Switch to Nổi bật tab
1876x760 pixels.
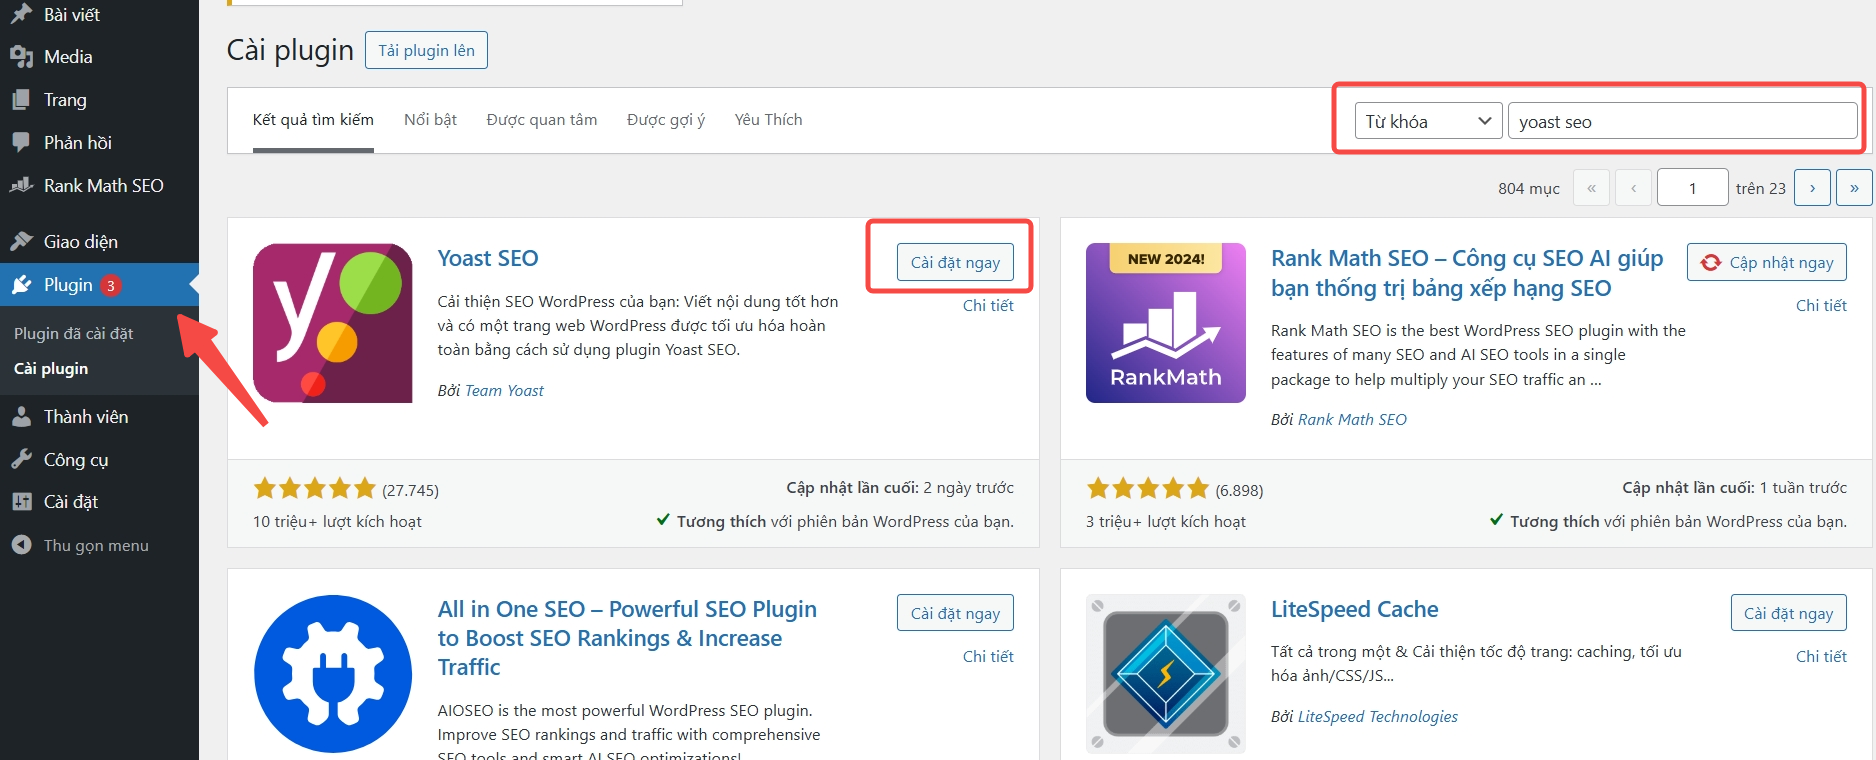click(430, 120)
